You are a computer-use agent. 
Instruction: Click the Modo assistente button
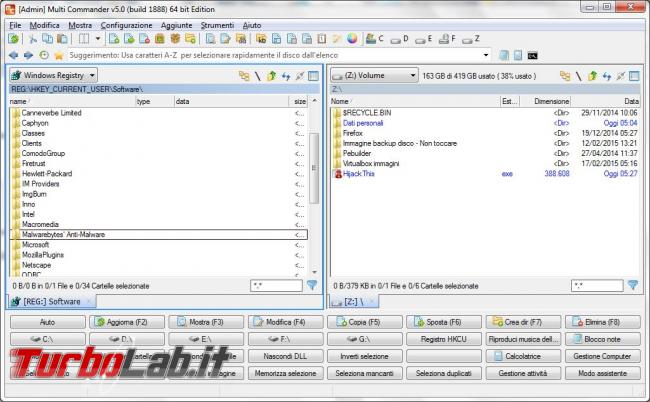click(602, 373)
